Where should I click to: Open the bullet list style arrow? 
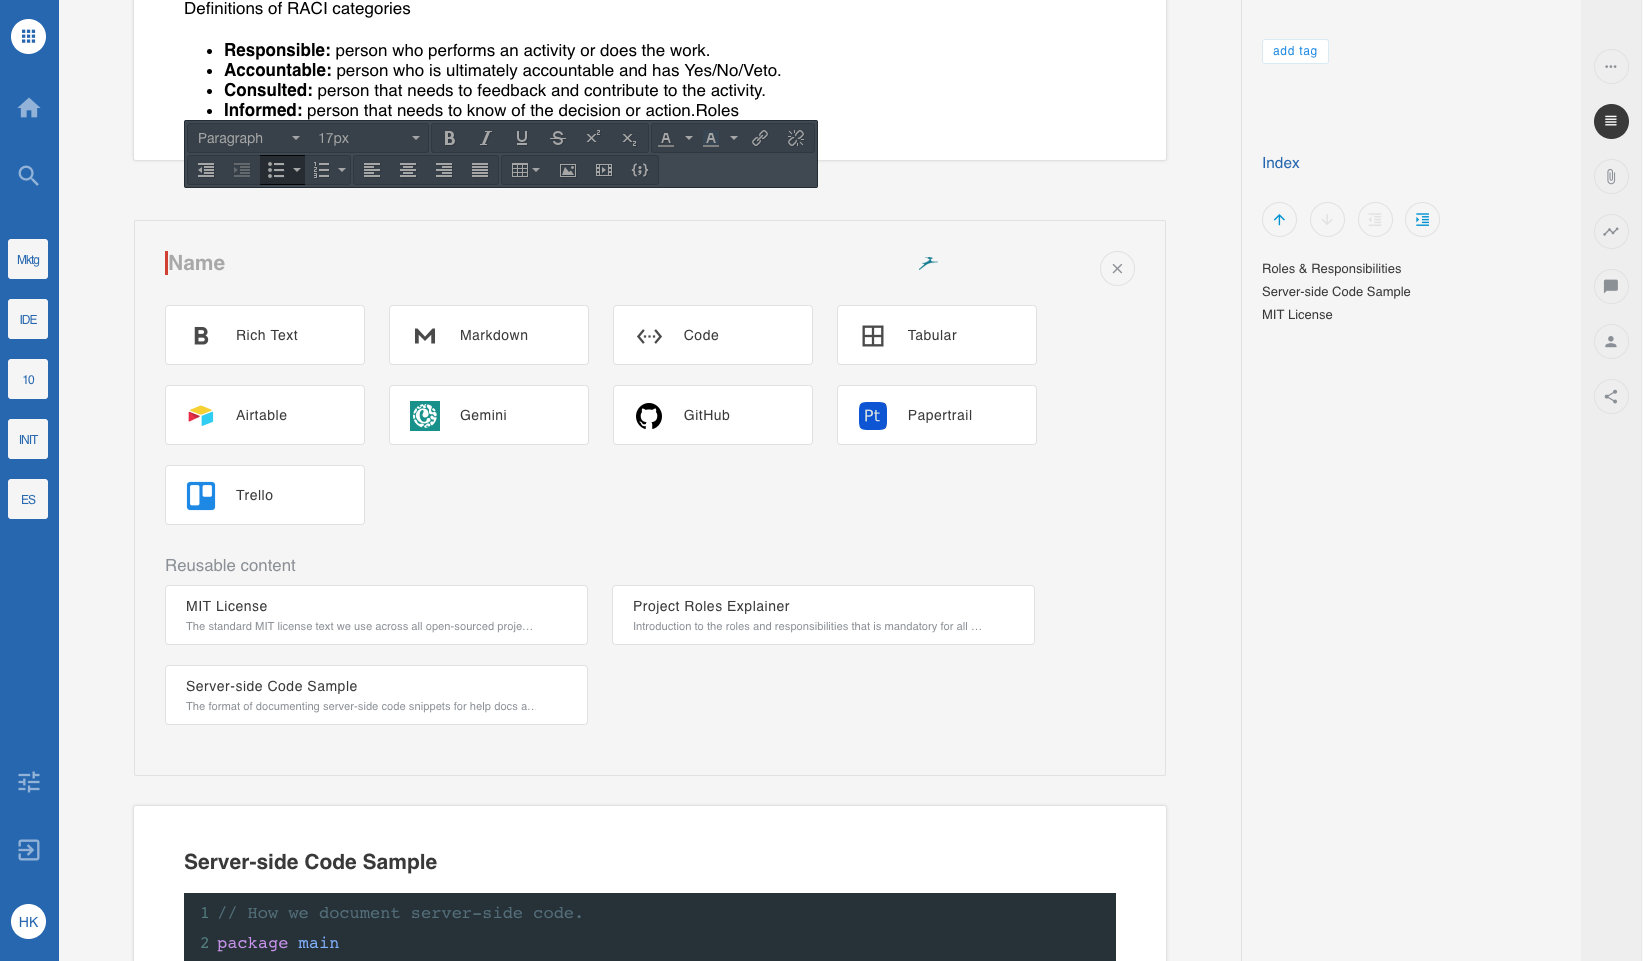point(297,170)
